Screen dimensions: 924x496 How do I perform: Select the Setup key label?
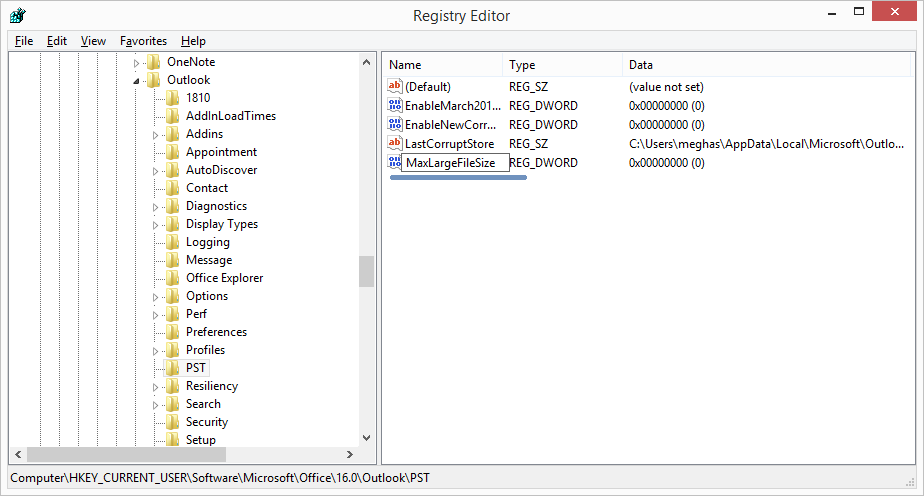201,439
